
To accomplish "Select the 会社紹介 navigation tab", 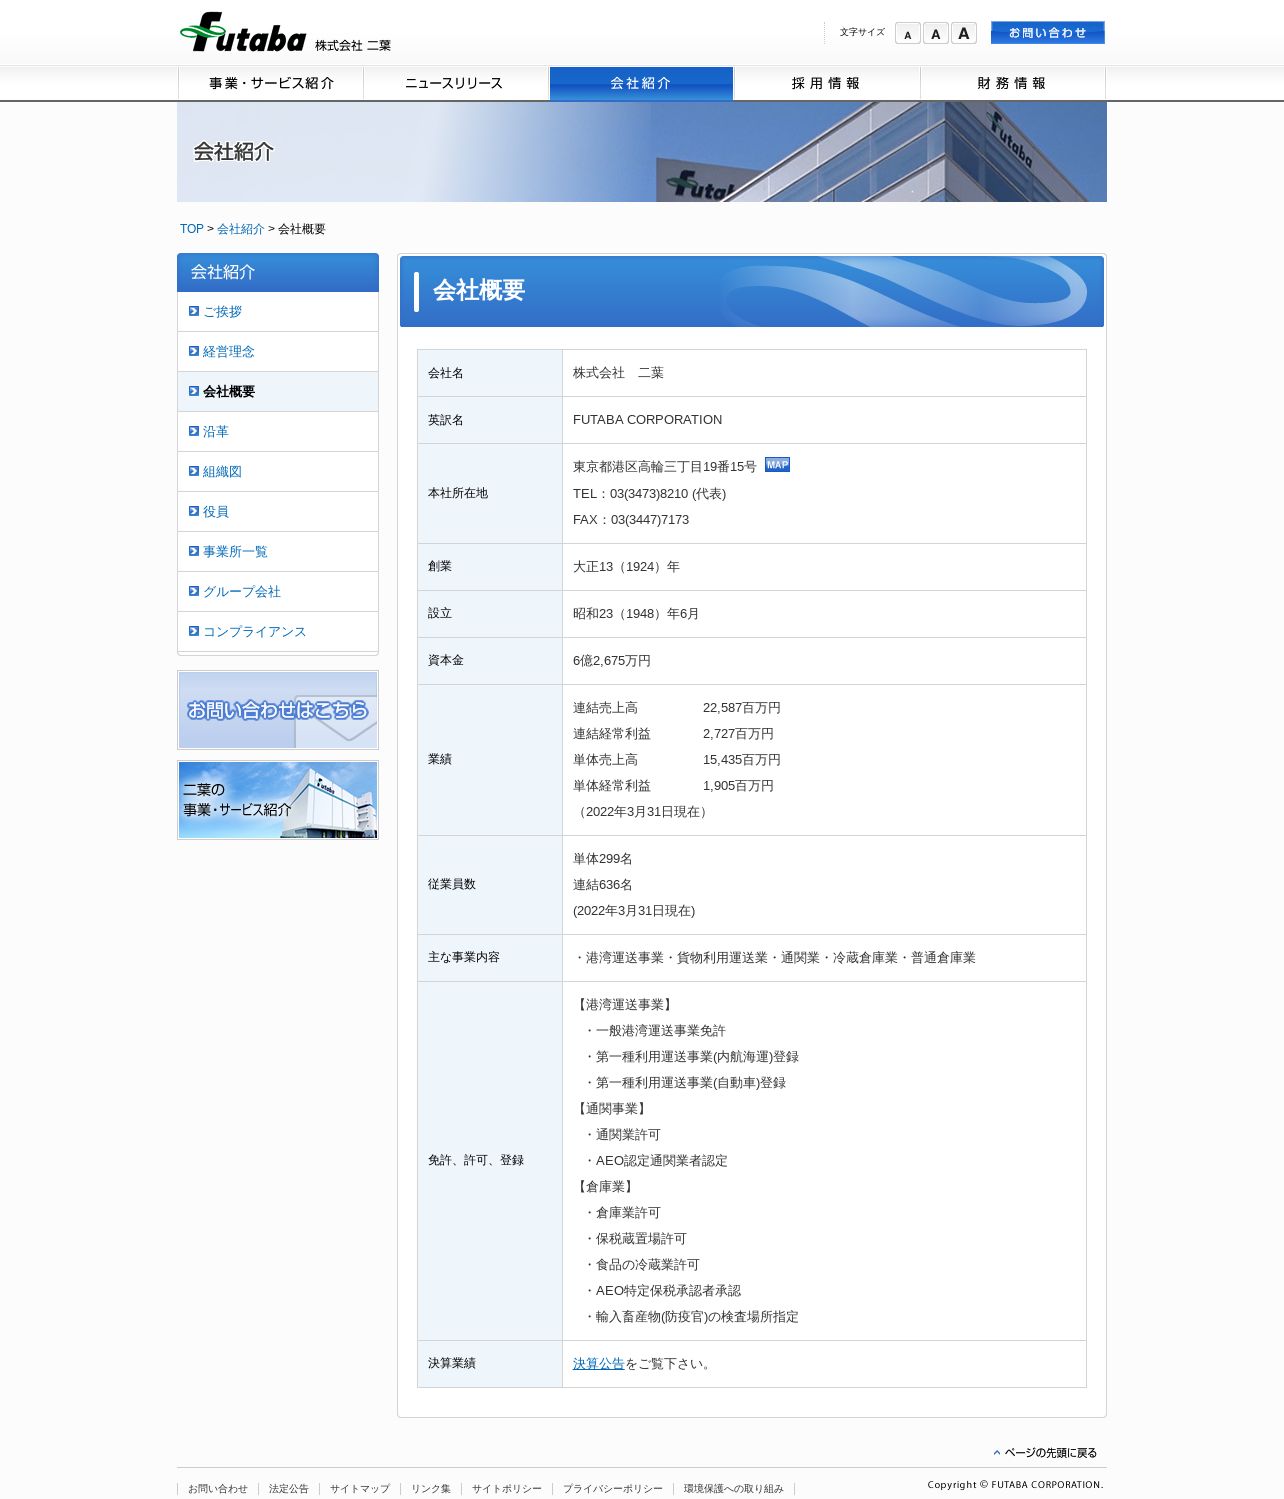I will 641,83.
